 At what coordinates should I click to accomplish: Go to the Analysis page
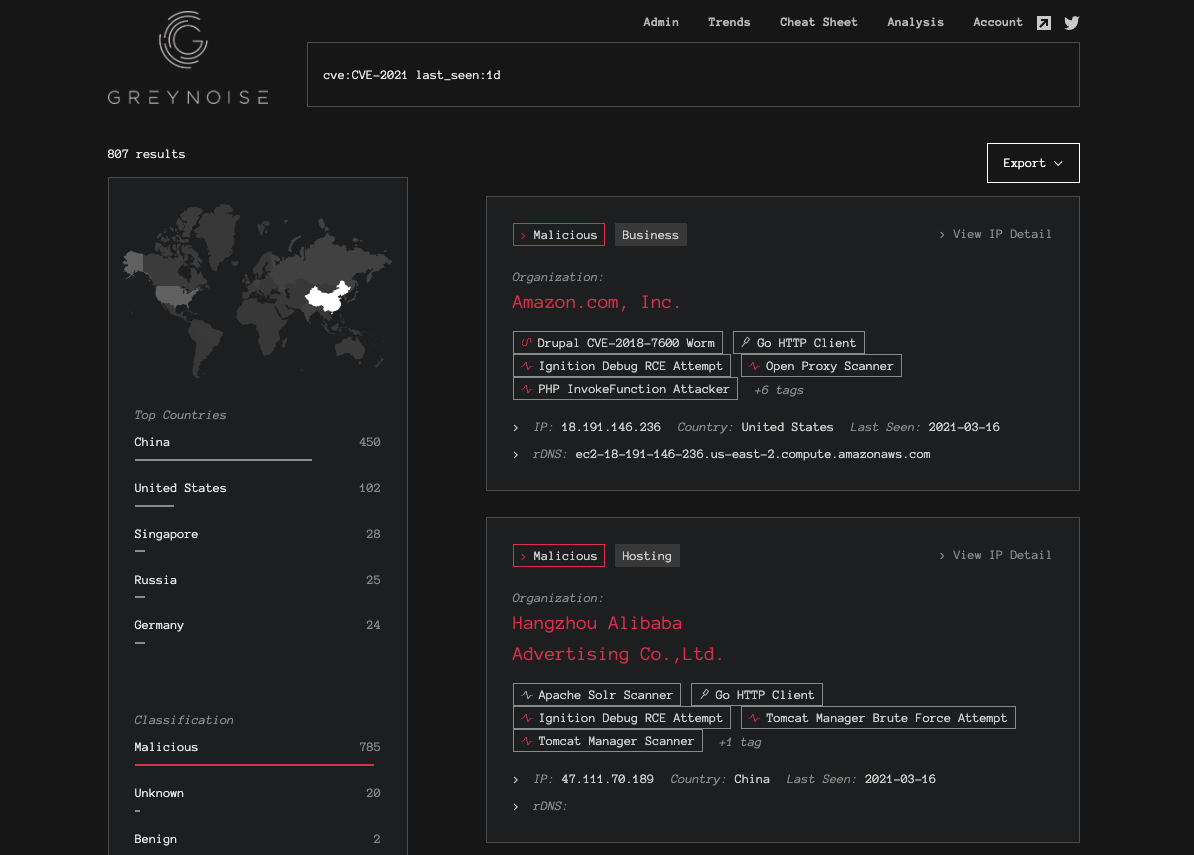click(915, 22)
